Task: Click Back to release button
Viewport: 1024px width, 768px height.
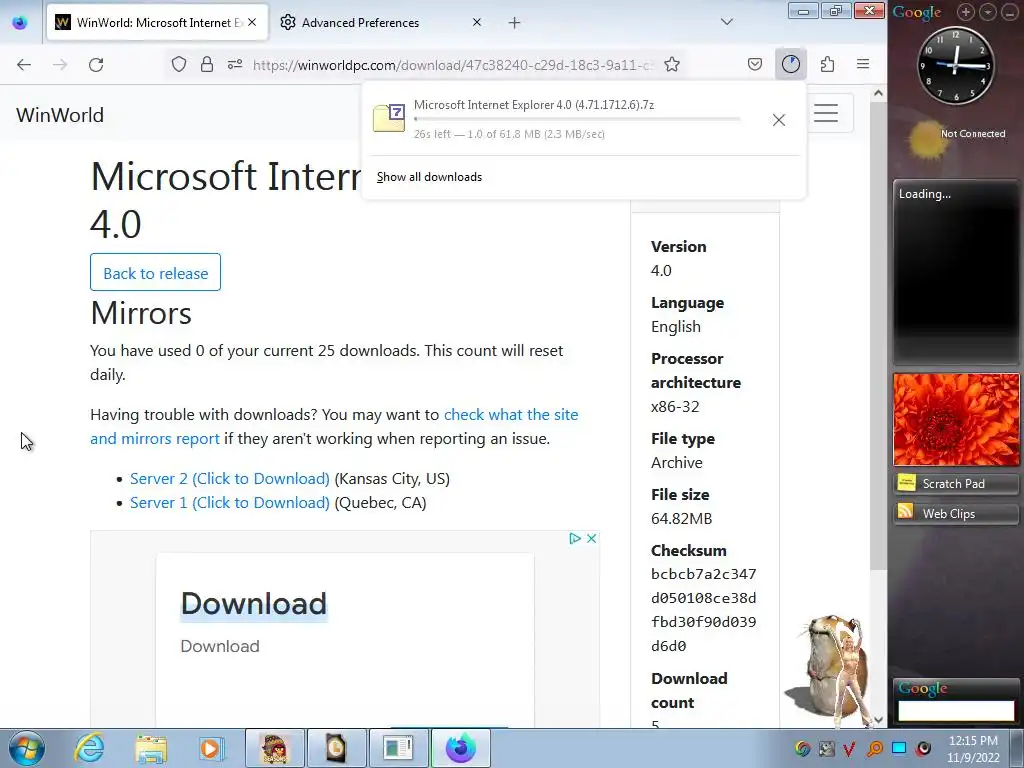Action: (x=155, y=272)
